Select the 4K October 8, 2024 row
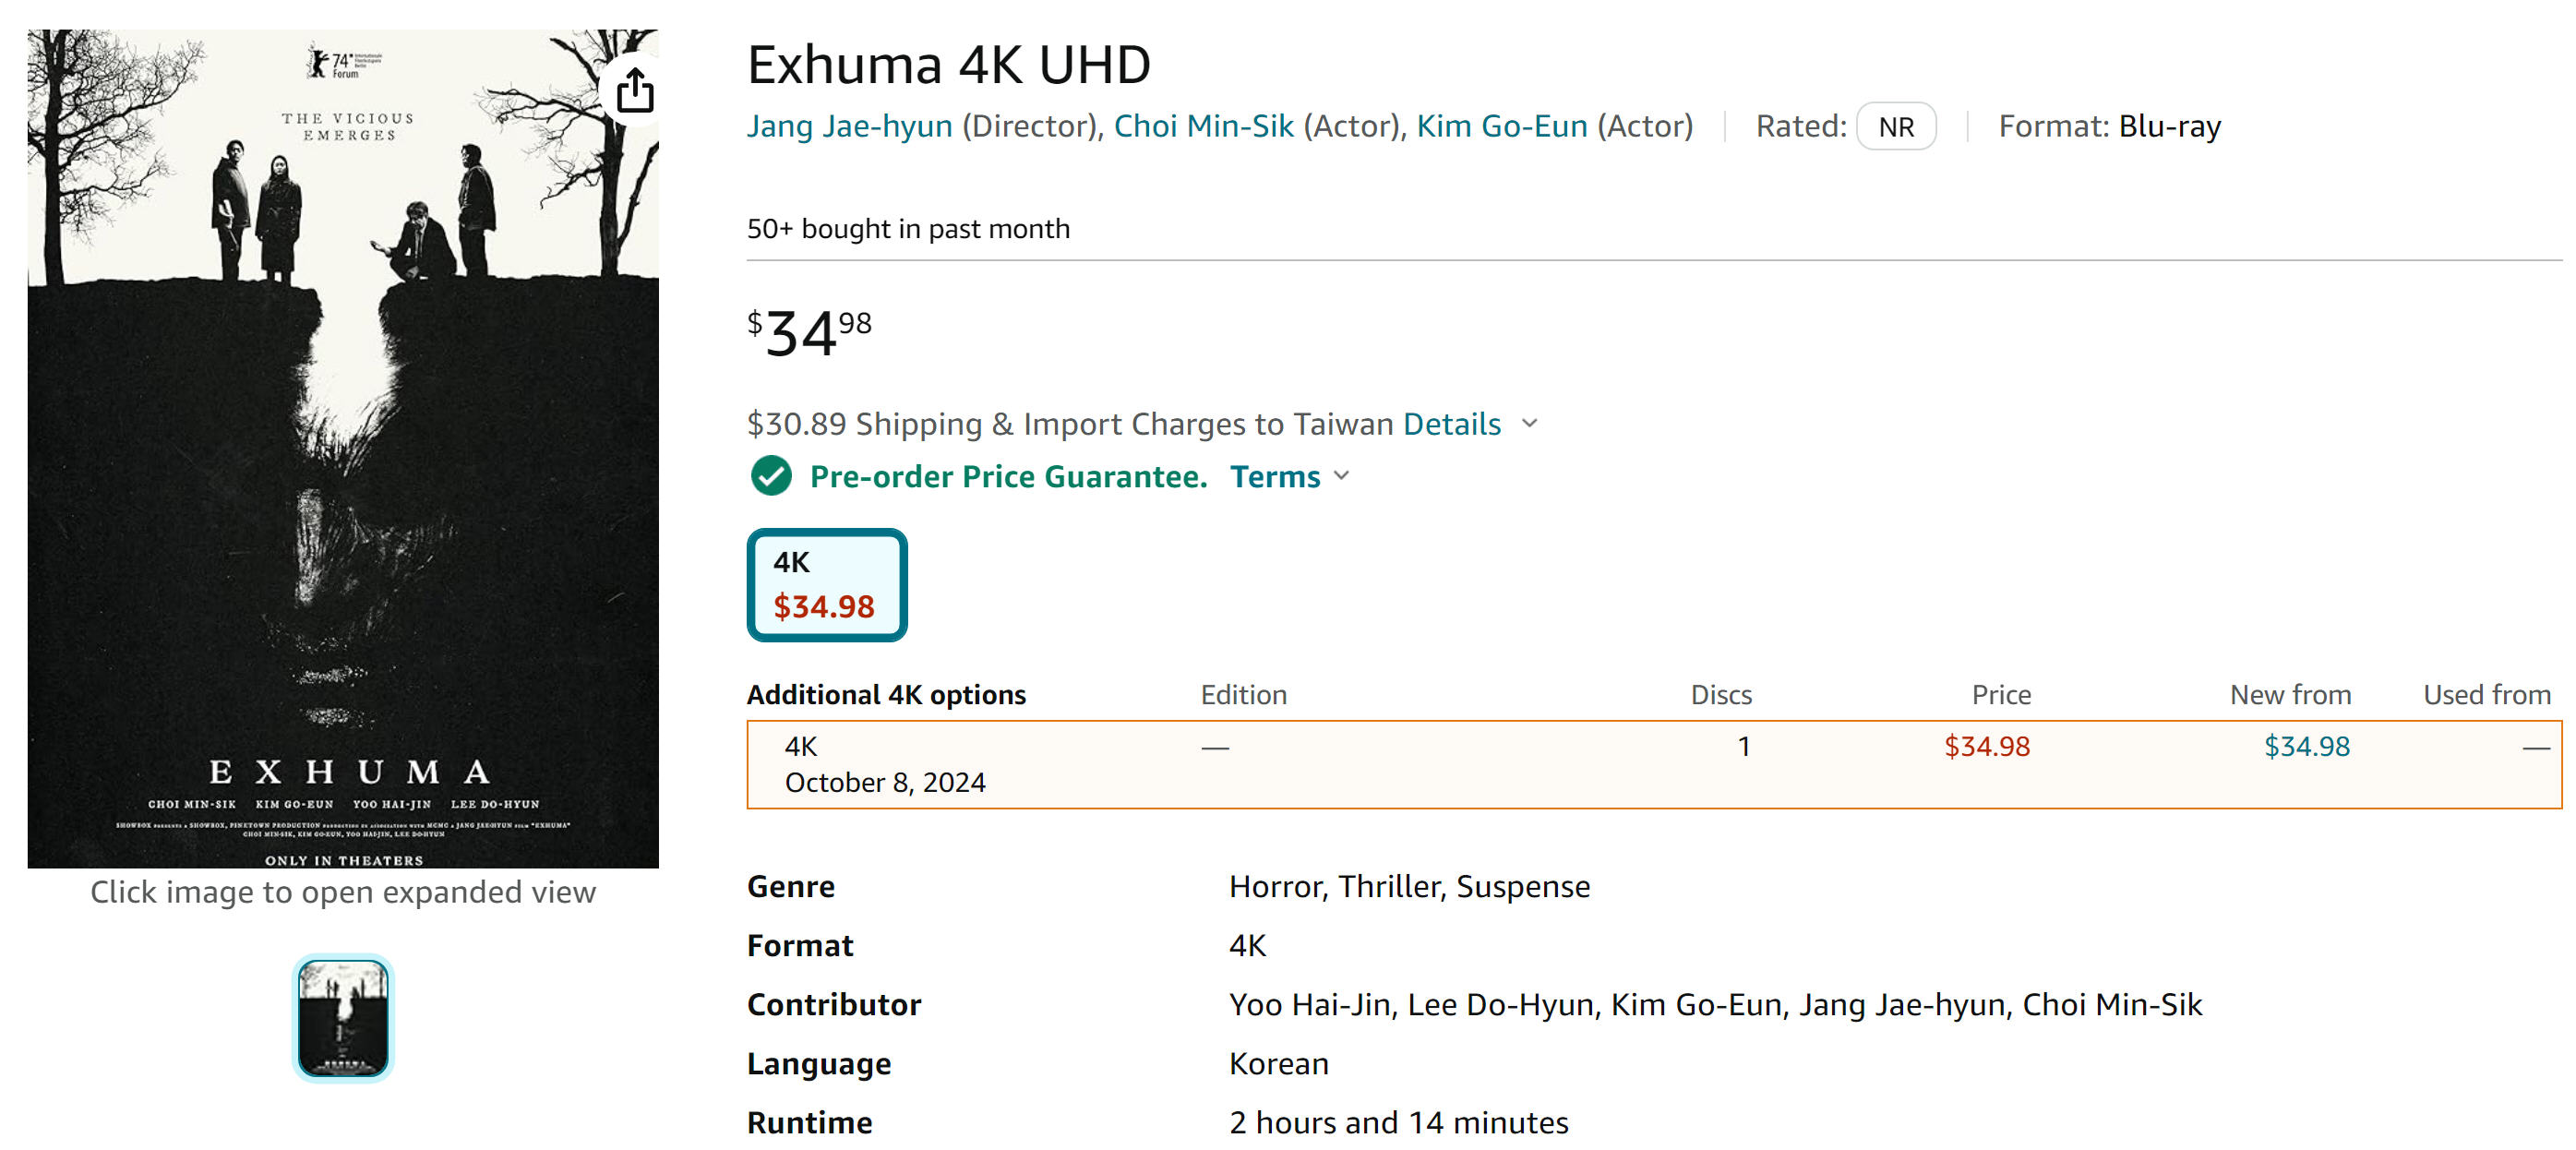The width and height of the screenshot is (2576, 1150). tap(1654, 764)
